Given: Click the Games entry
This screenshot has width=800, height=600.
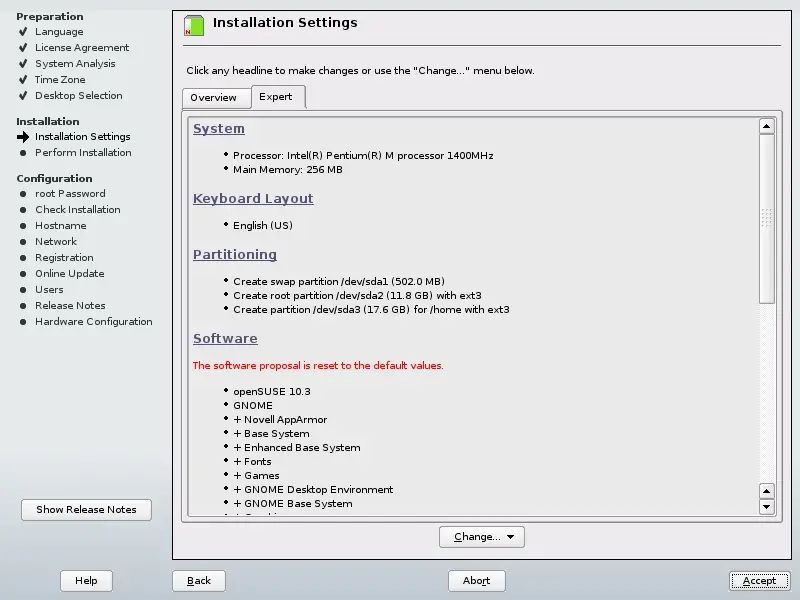Looking at the screenshot, I should (x=256, y=476).
